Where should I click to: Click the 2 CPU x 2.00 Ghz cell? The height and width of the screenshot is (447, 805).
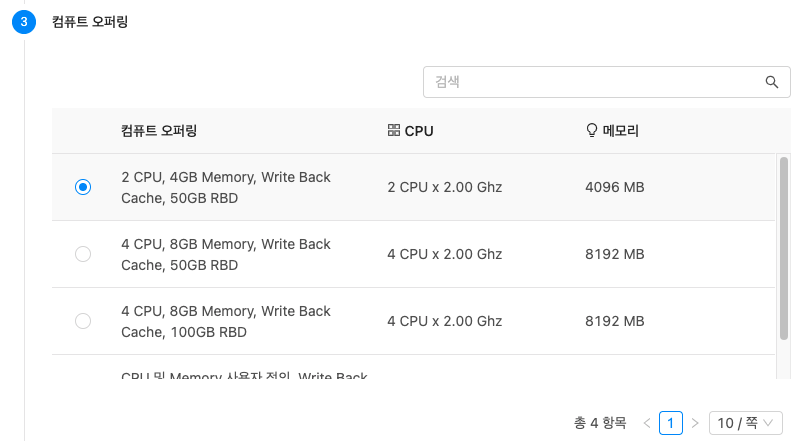[445, 187]
